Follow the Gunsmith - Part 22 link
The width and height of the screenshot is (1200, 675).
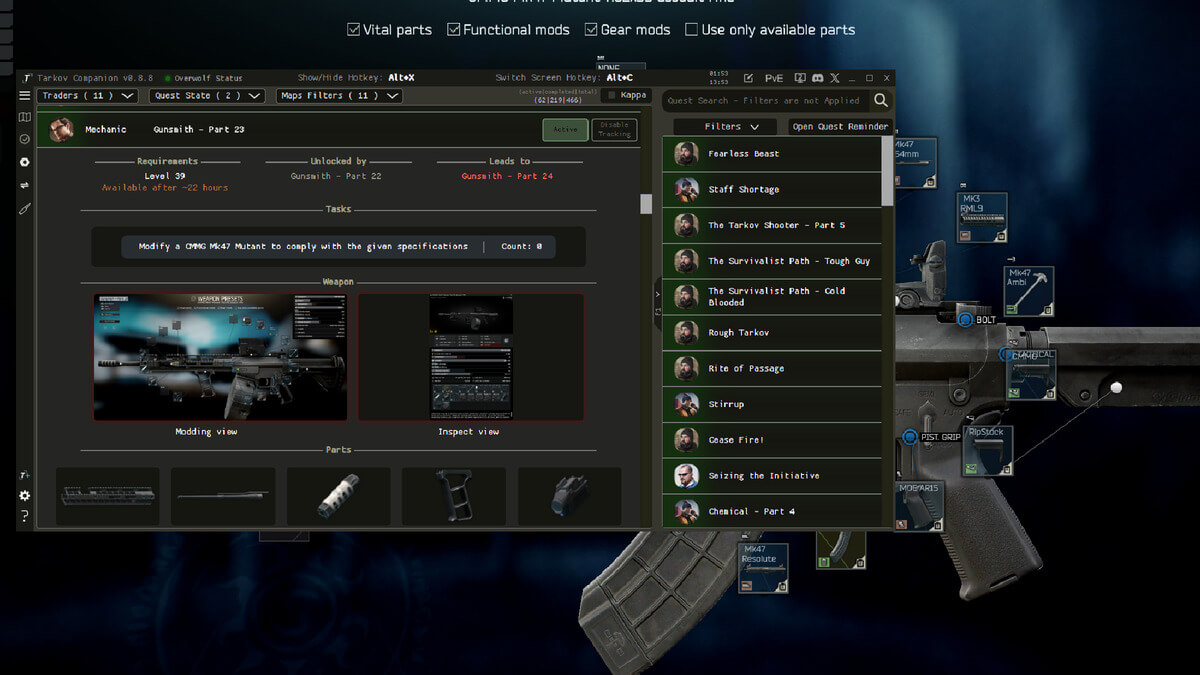(337, 176)
